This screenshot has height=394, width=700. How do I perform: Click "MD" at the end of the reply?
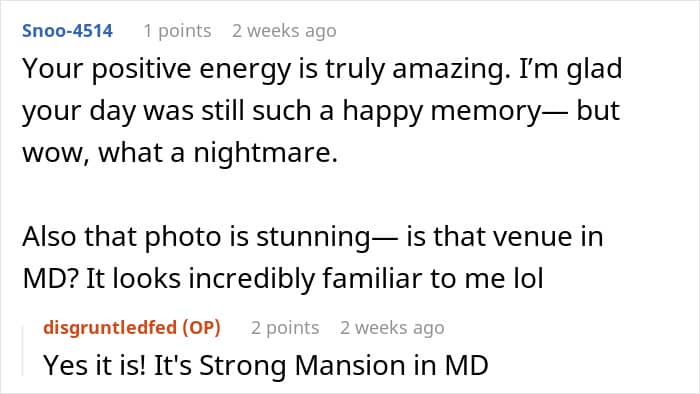(x=467, y=365)
